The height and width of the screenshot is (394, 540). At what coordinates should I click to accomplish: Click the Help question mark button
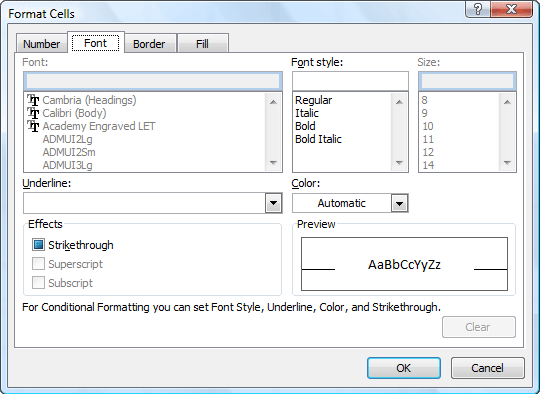(478, 9)
